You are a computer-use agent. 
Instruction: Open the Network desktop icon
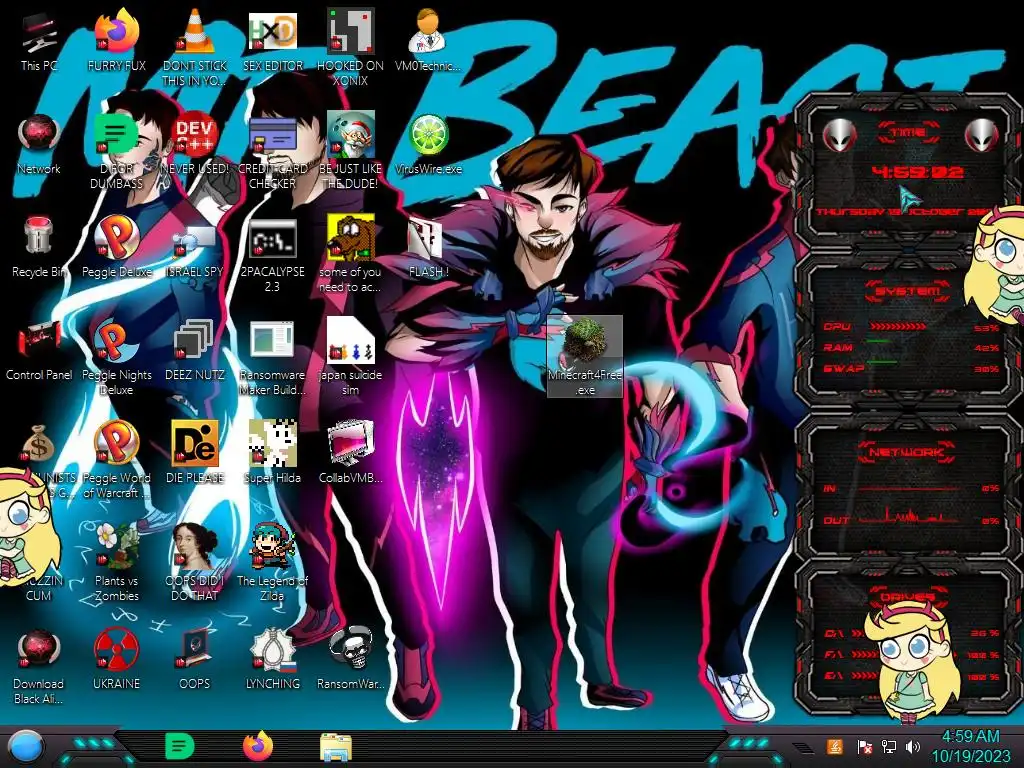tap(39, 145)
